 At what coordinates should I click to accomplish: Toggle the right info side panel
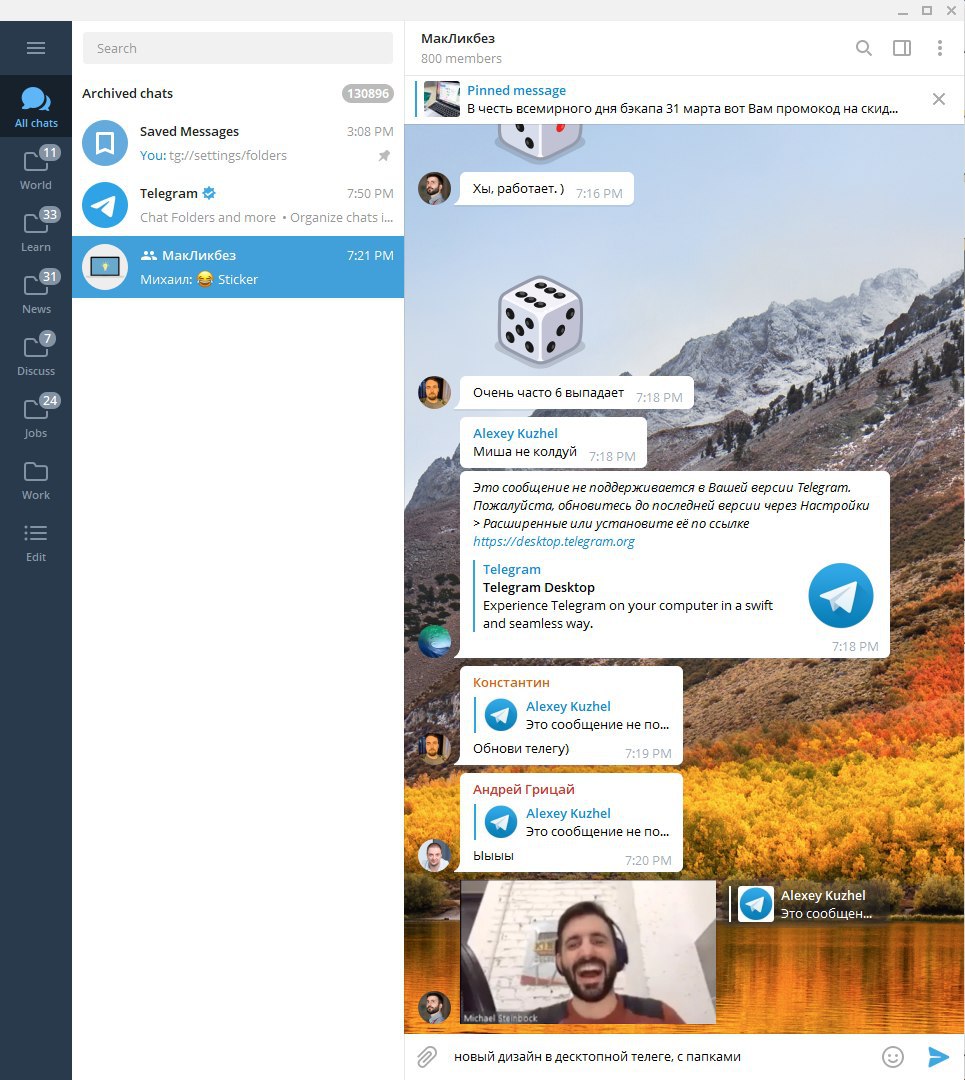click(x=902, y=48)
